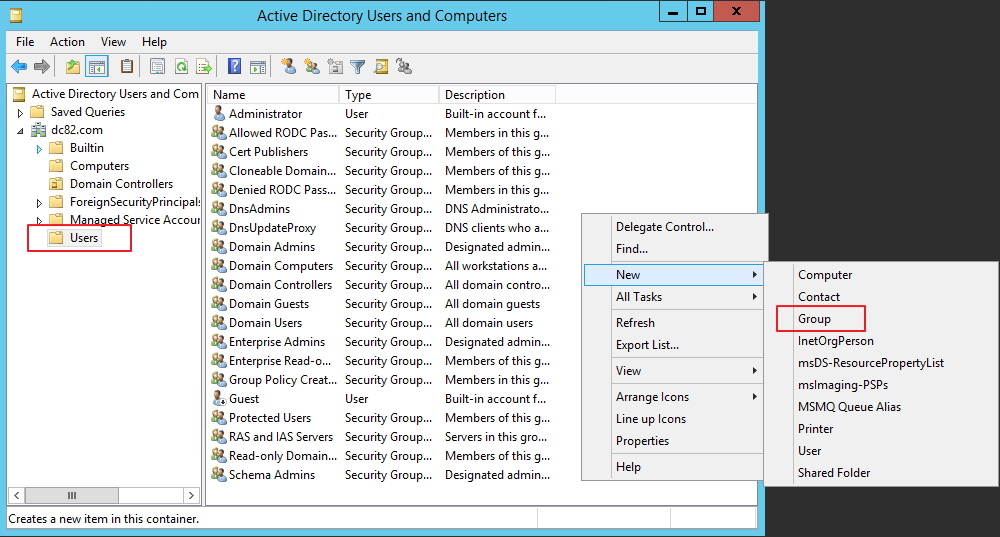Expand the ForeignSecurityPrincipals tree node
1000x537 pixels.
coord(39,203)
